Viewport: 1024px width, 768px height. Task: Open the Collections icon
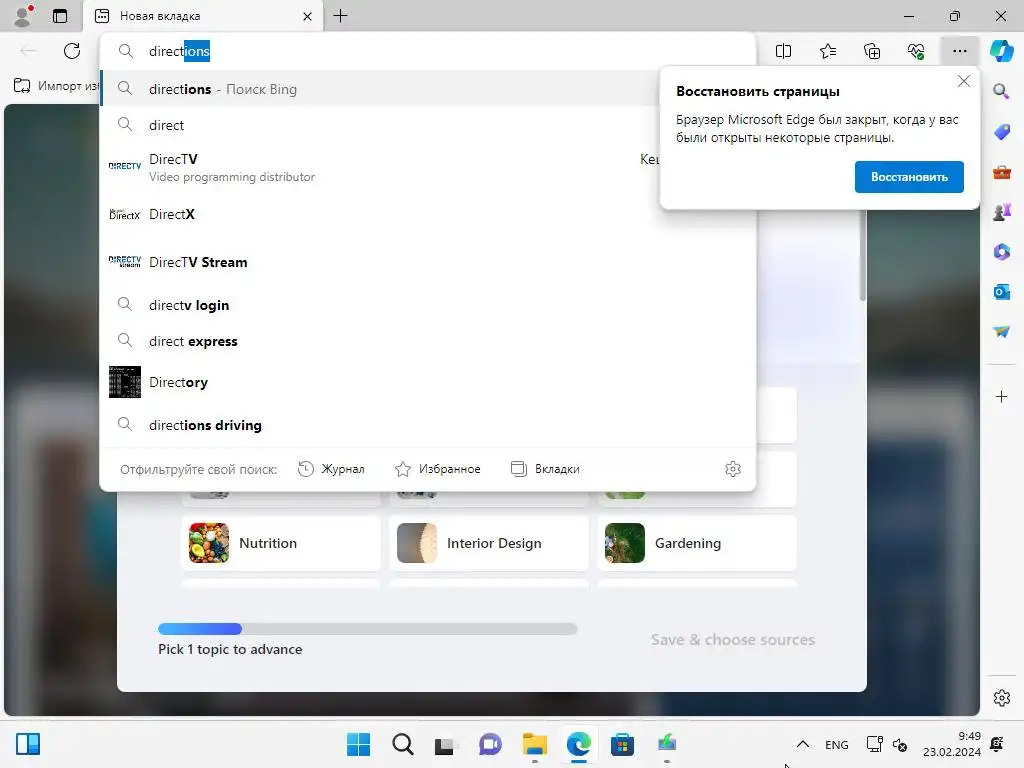[872, 51]
